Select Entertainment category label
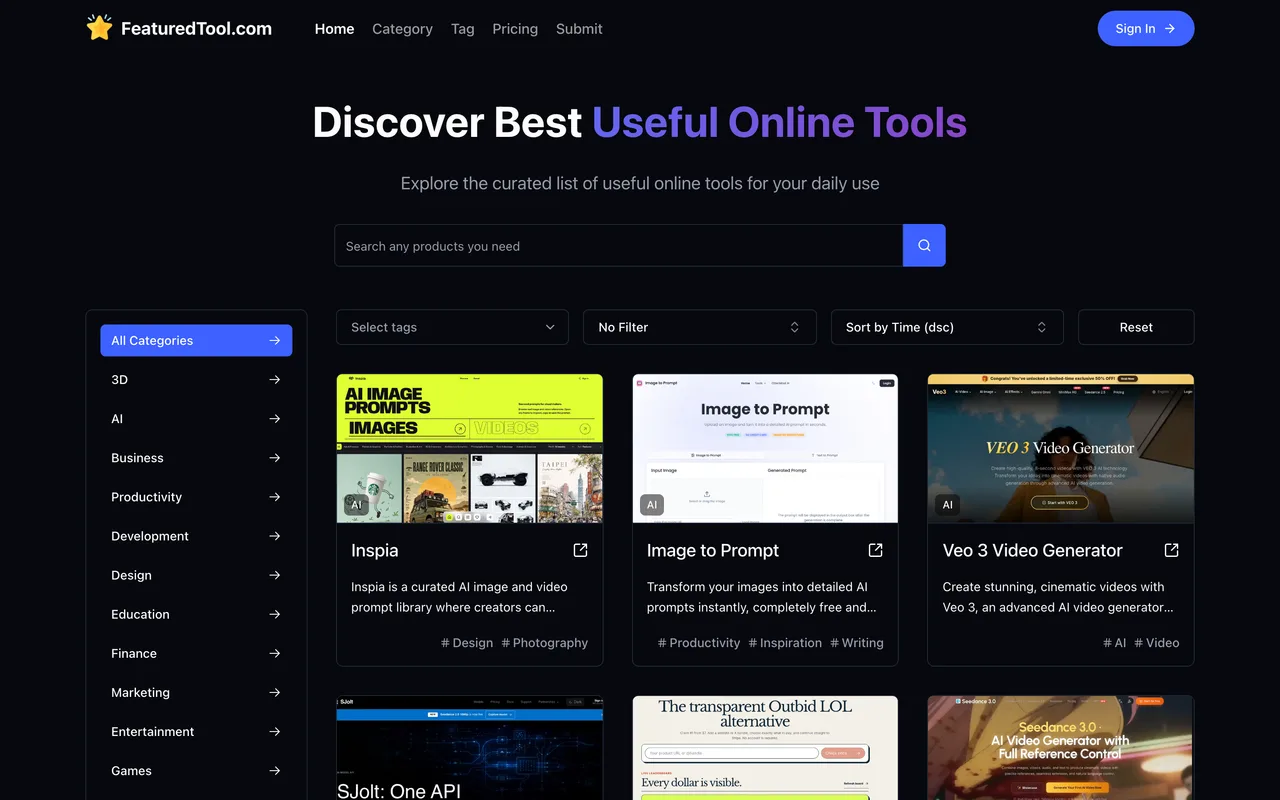 tap(152, 731)
